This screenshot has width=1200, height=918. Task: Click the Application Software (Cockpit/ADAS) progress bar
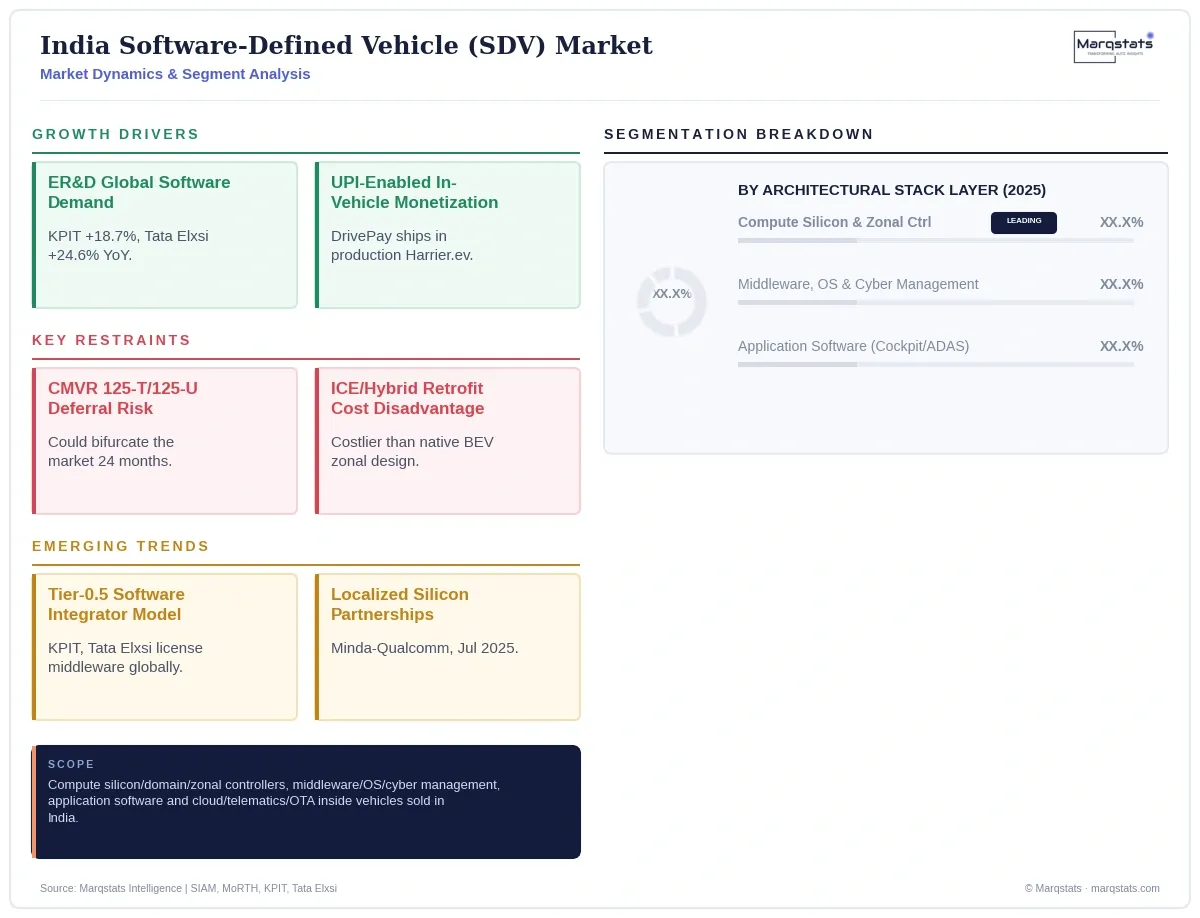coord(936,365)
